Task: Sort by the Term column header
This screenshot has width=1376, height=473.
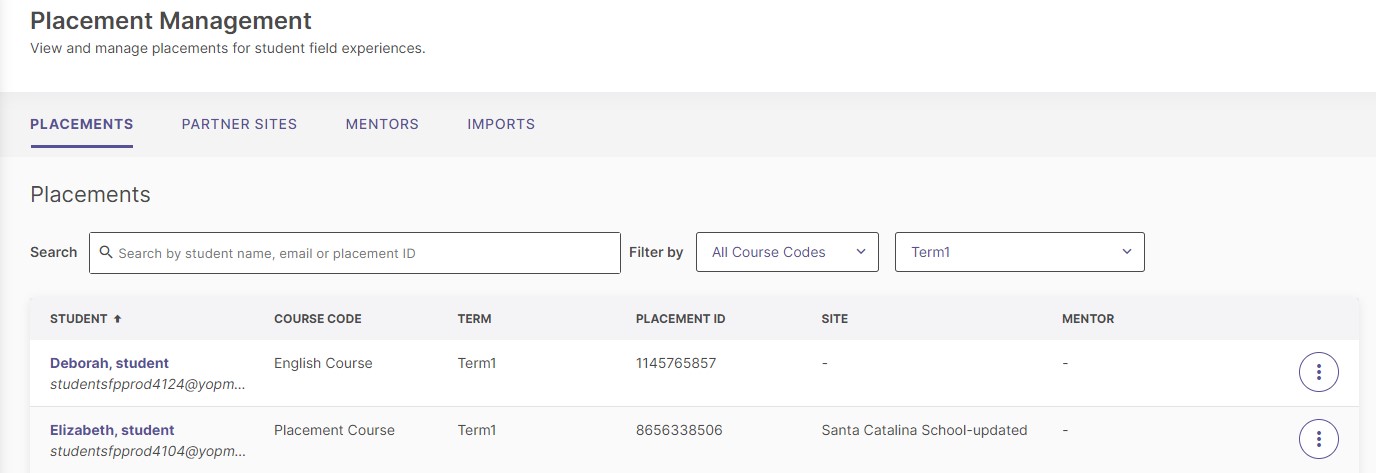Action: coord(474,319)
